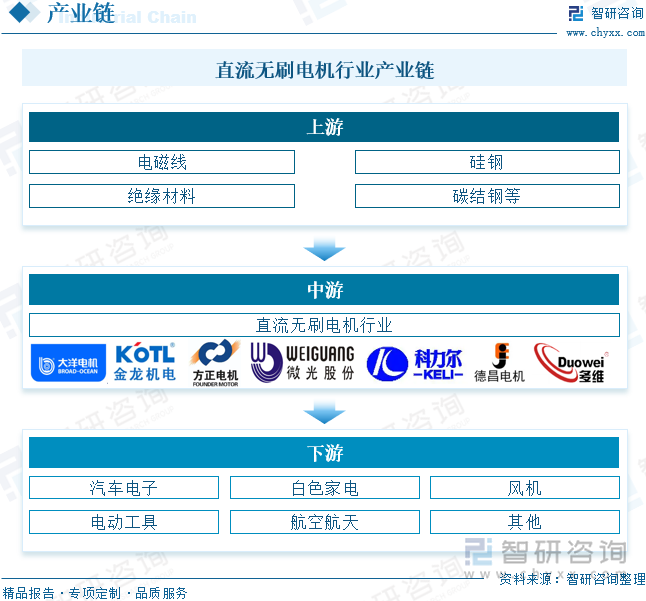
Task: Click the 汽车电子 box
Action: click(x=124, y=488)
